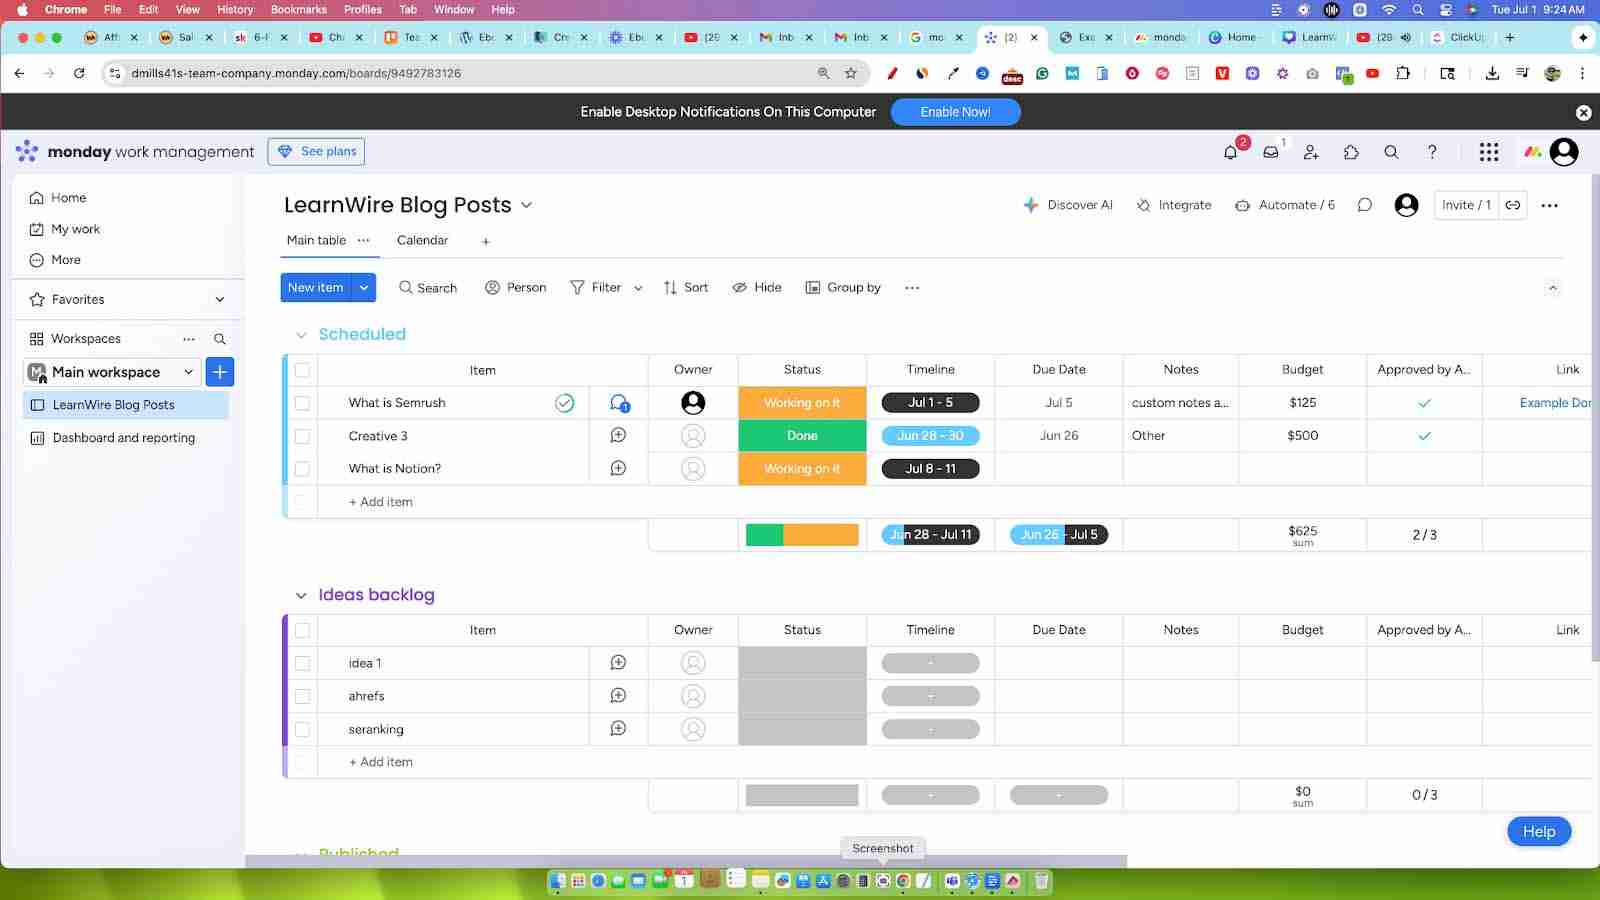
Task: Click the Enable Now! notifications button
Action: (x=954, y=111)
